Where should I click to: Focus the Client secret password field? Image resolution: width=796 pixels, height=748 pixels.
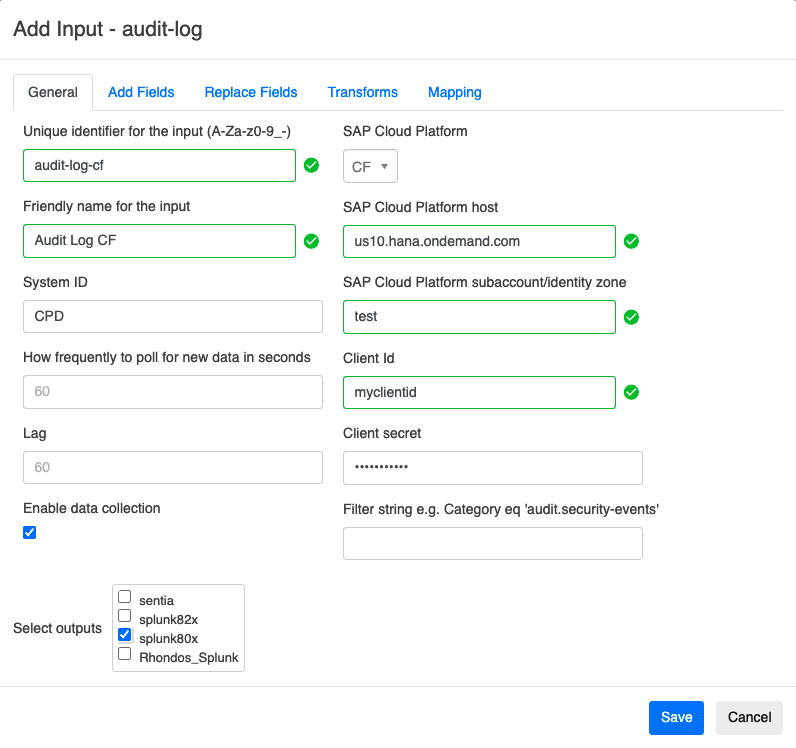[492, 468]
